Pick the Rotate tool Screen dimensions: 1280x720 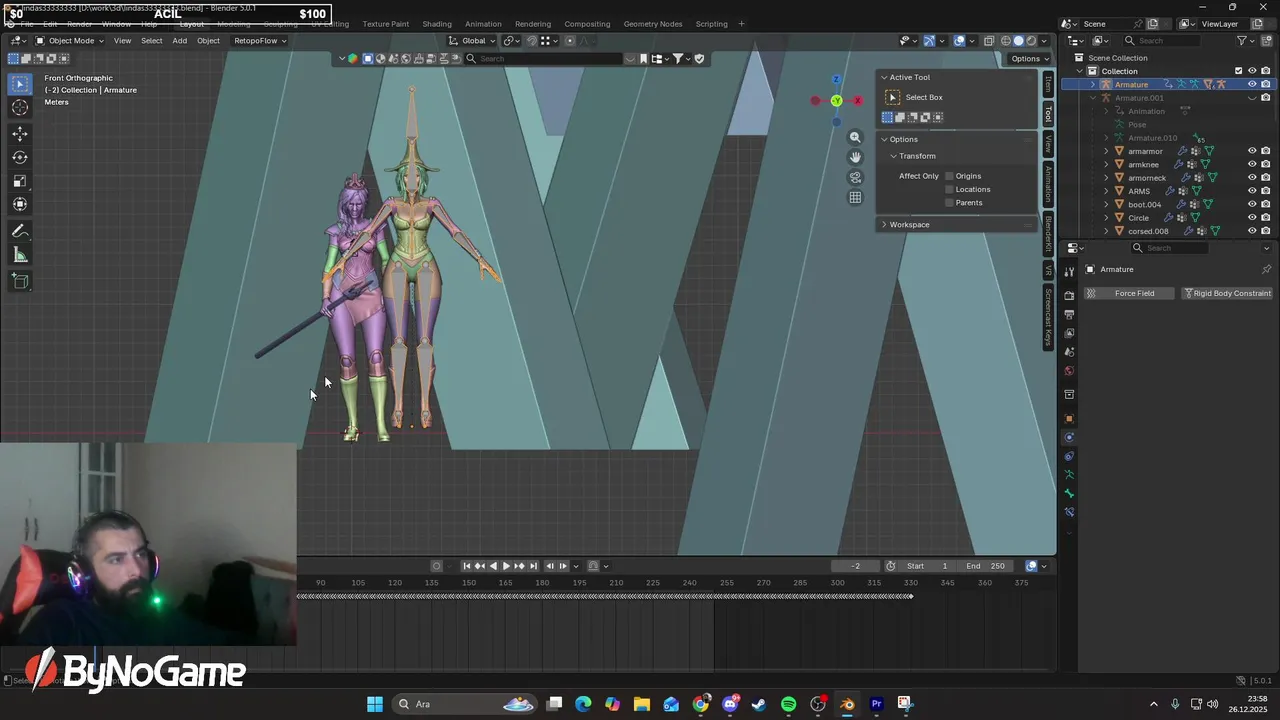click(20, 157)
